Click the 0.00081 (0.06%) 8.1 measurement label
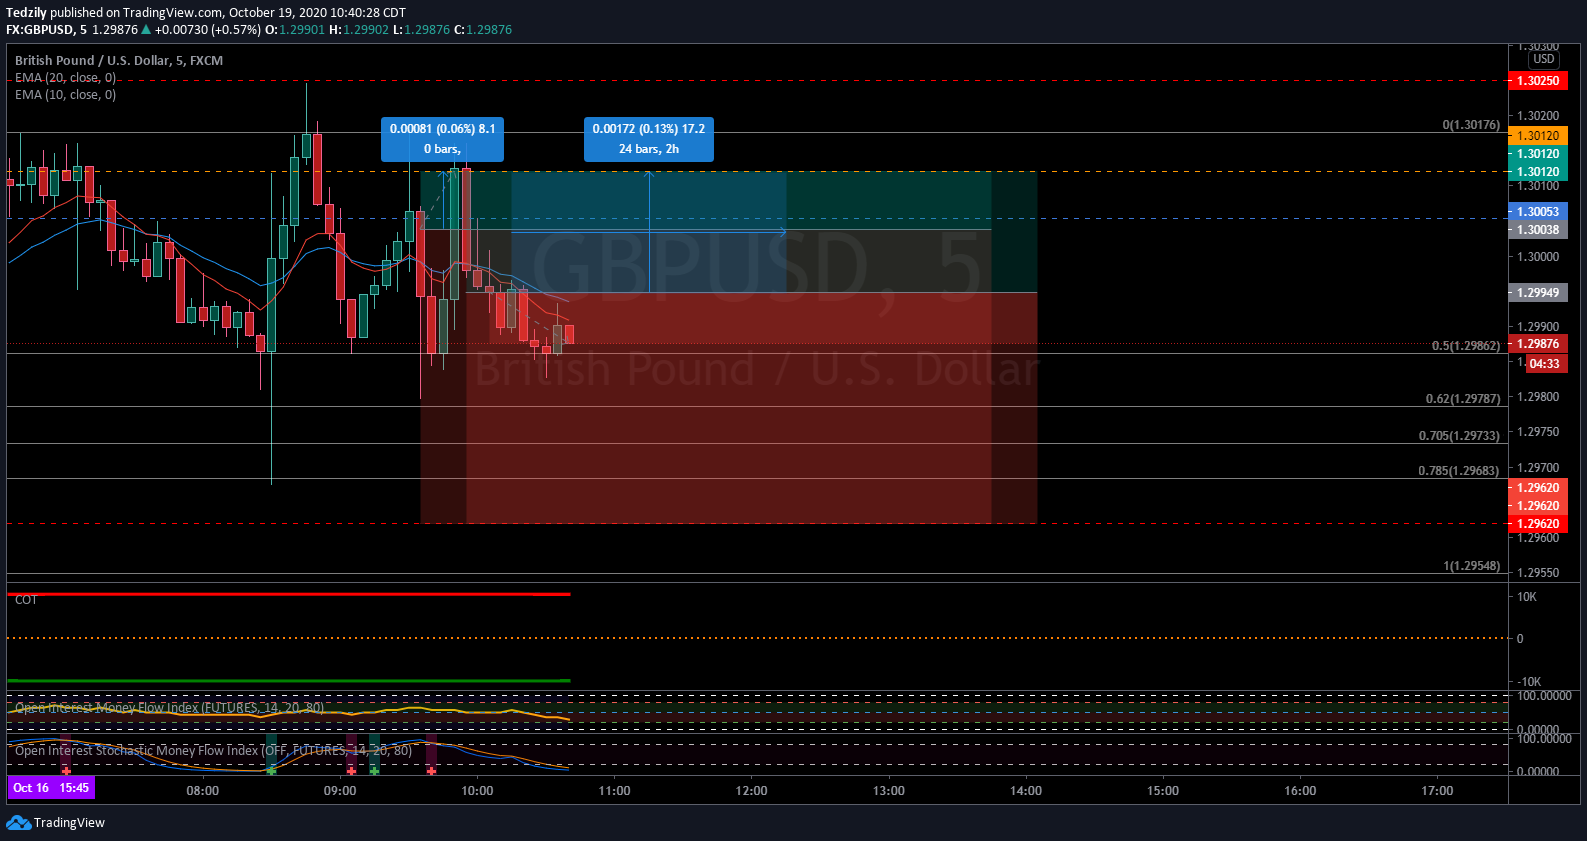The height and width of the screenshot is (841, 1587). [x=442, y=139]
